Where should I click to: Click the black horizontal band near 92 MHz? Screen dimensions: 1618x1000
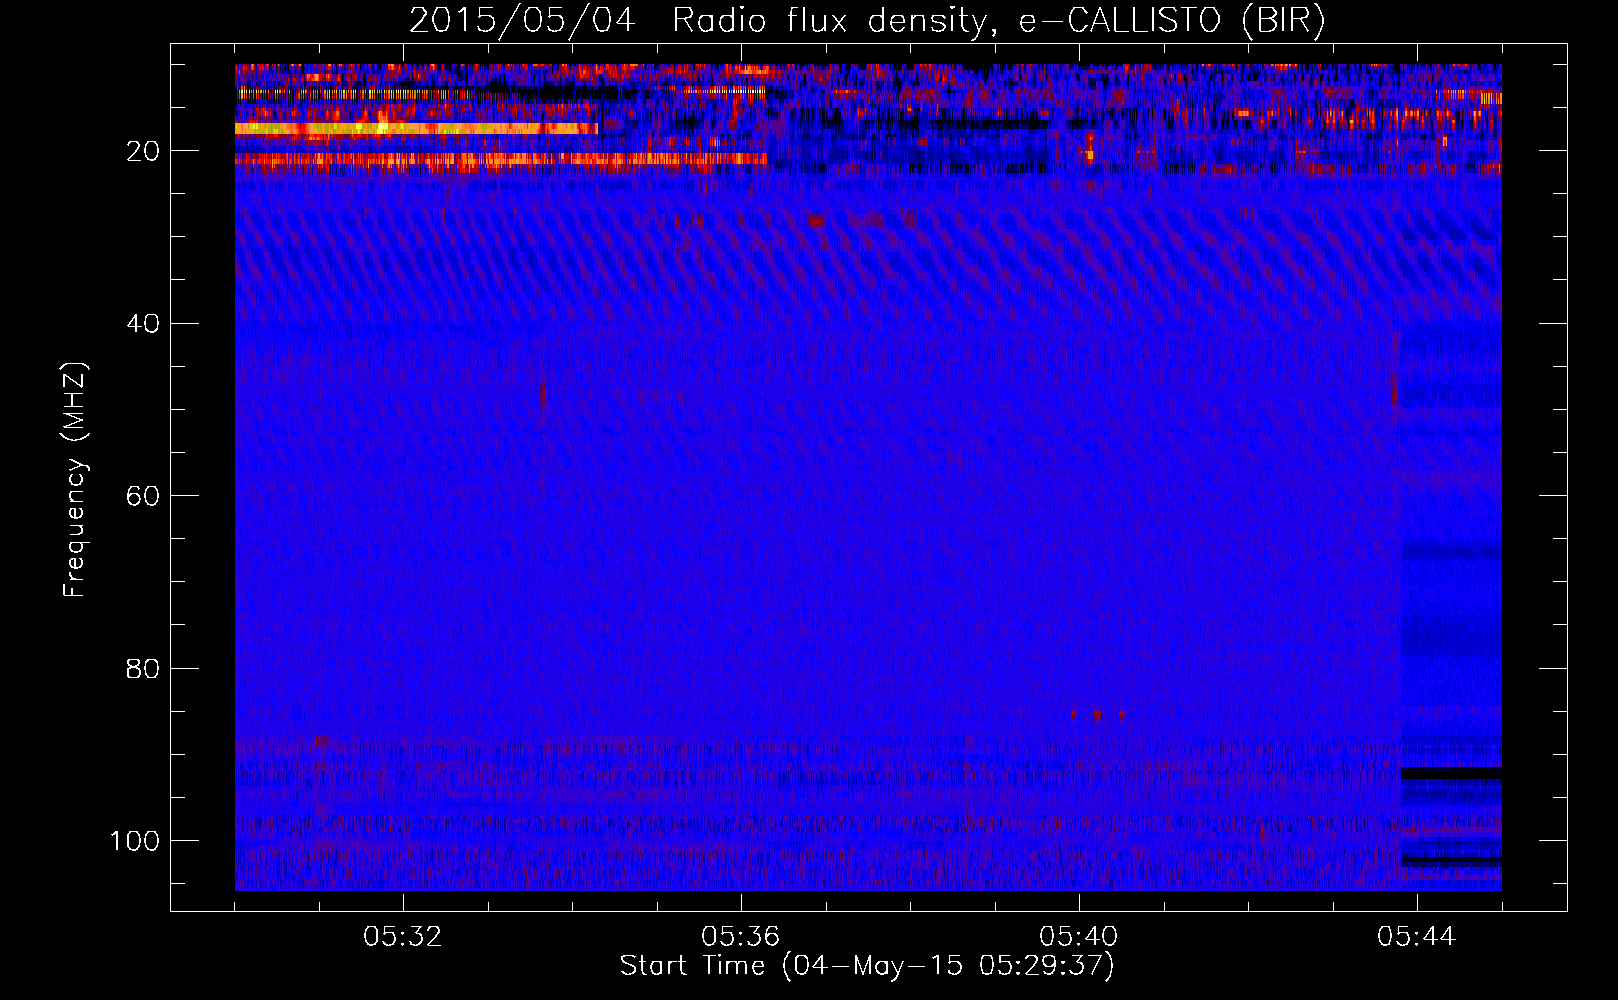pos(1451,773)
